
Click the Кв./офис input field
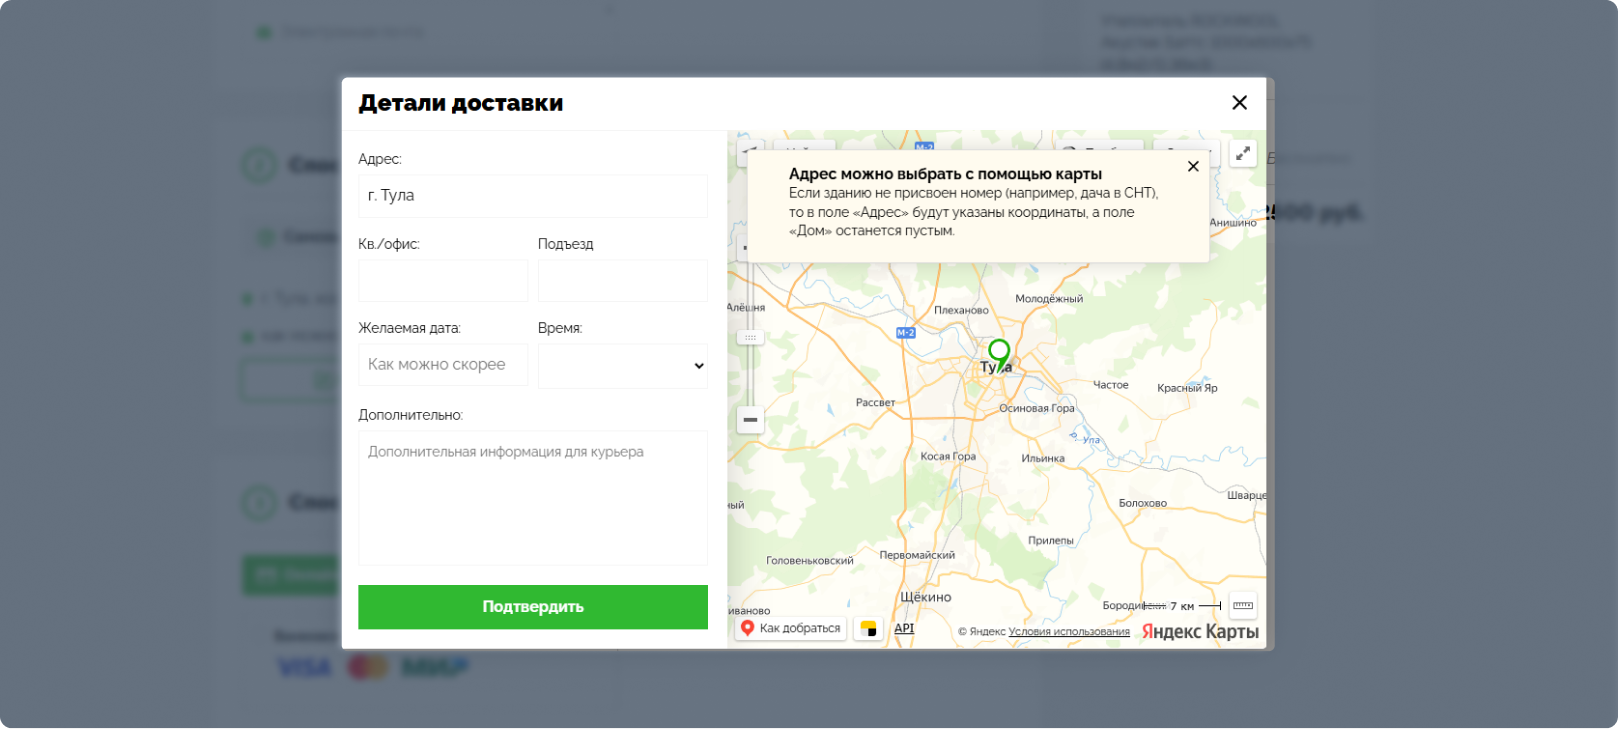[442, 281]
